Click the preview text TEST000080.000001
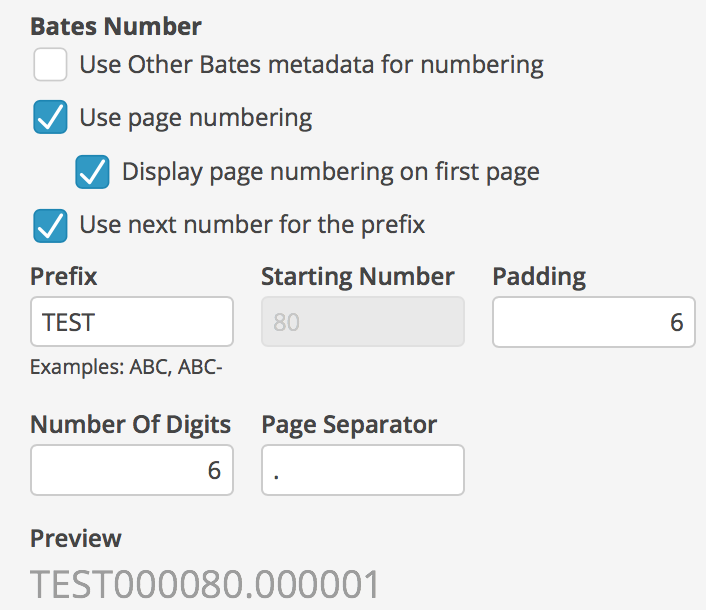 point(205,584)
